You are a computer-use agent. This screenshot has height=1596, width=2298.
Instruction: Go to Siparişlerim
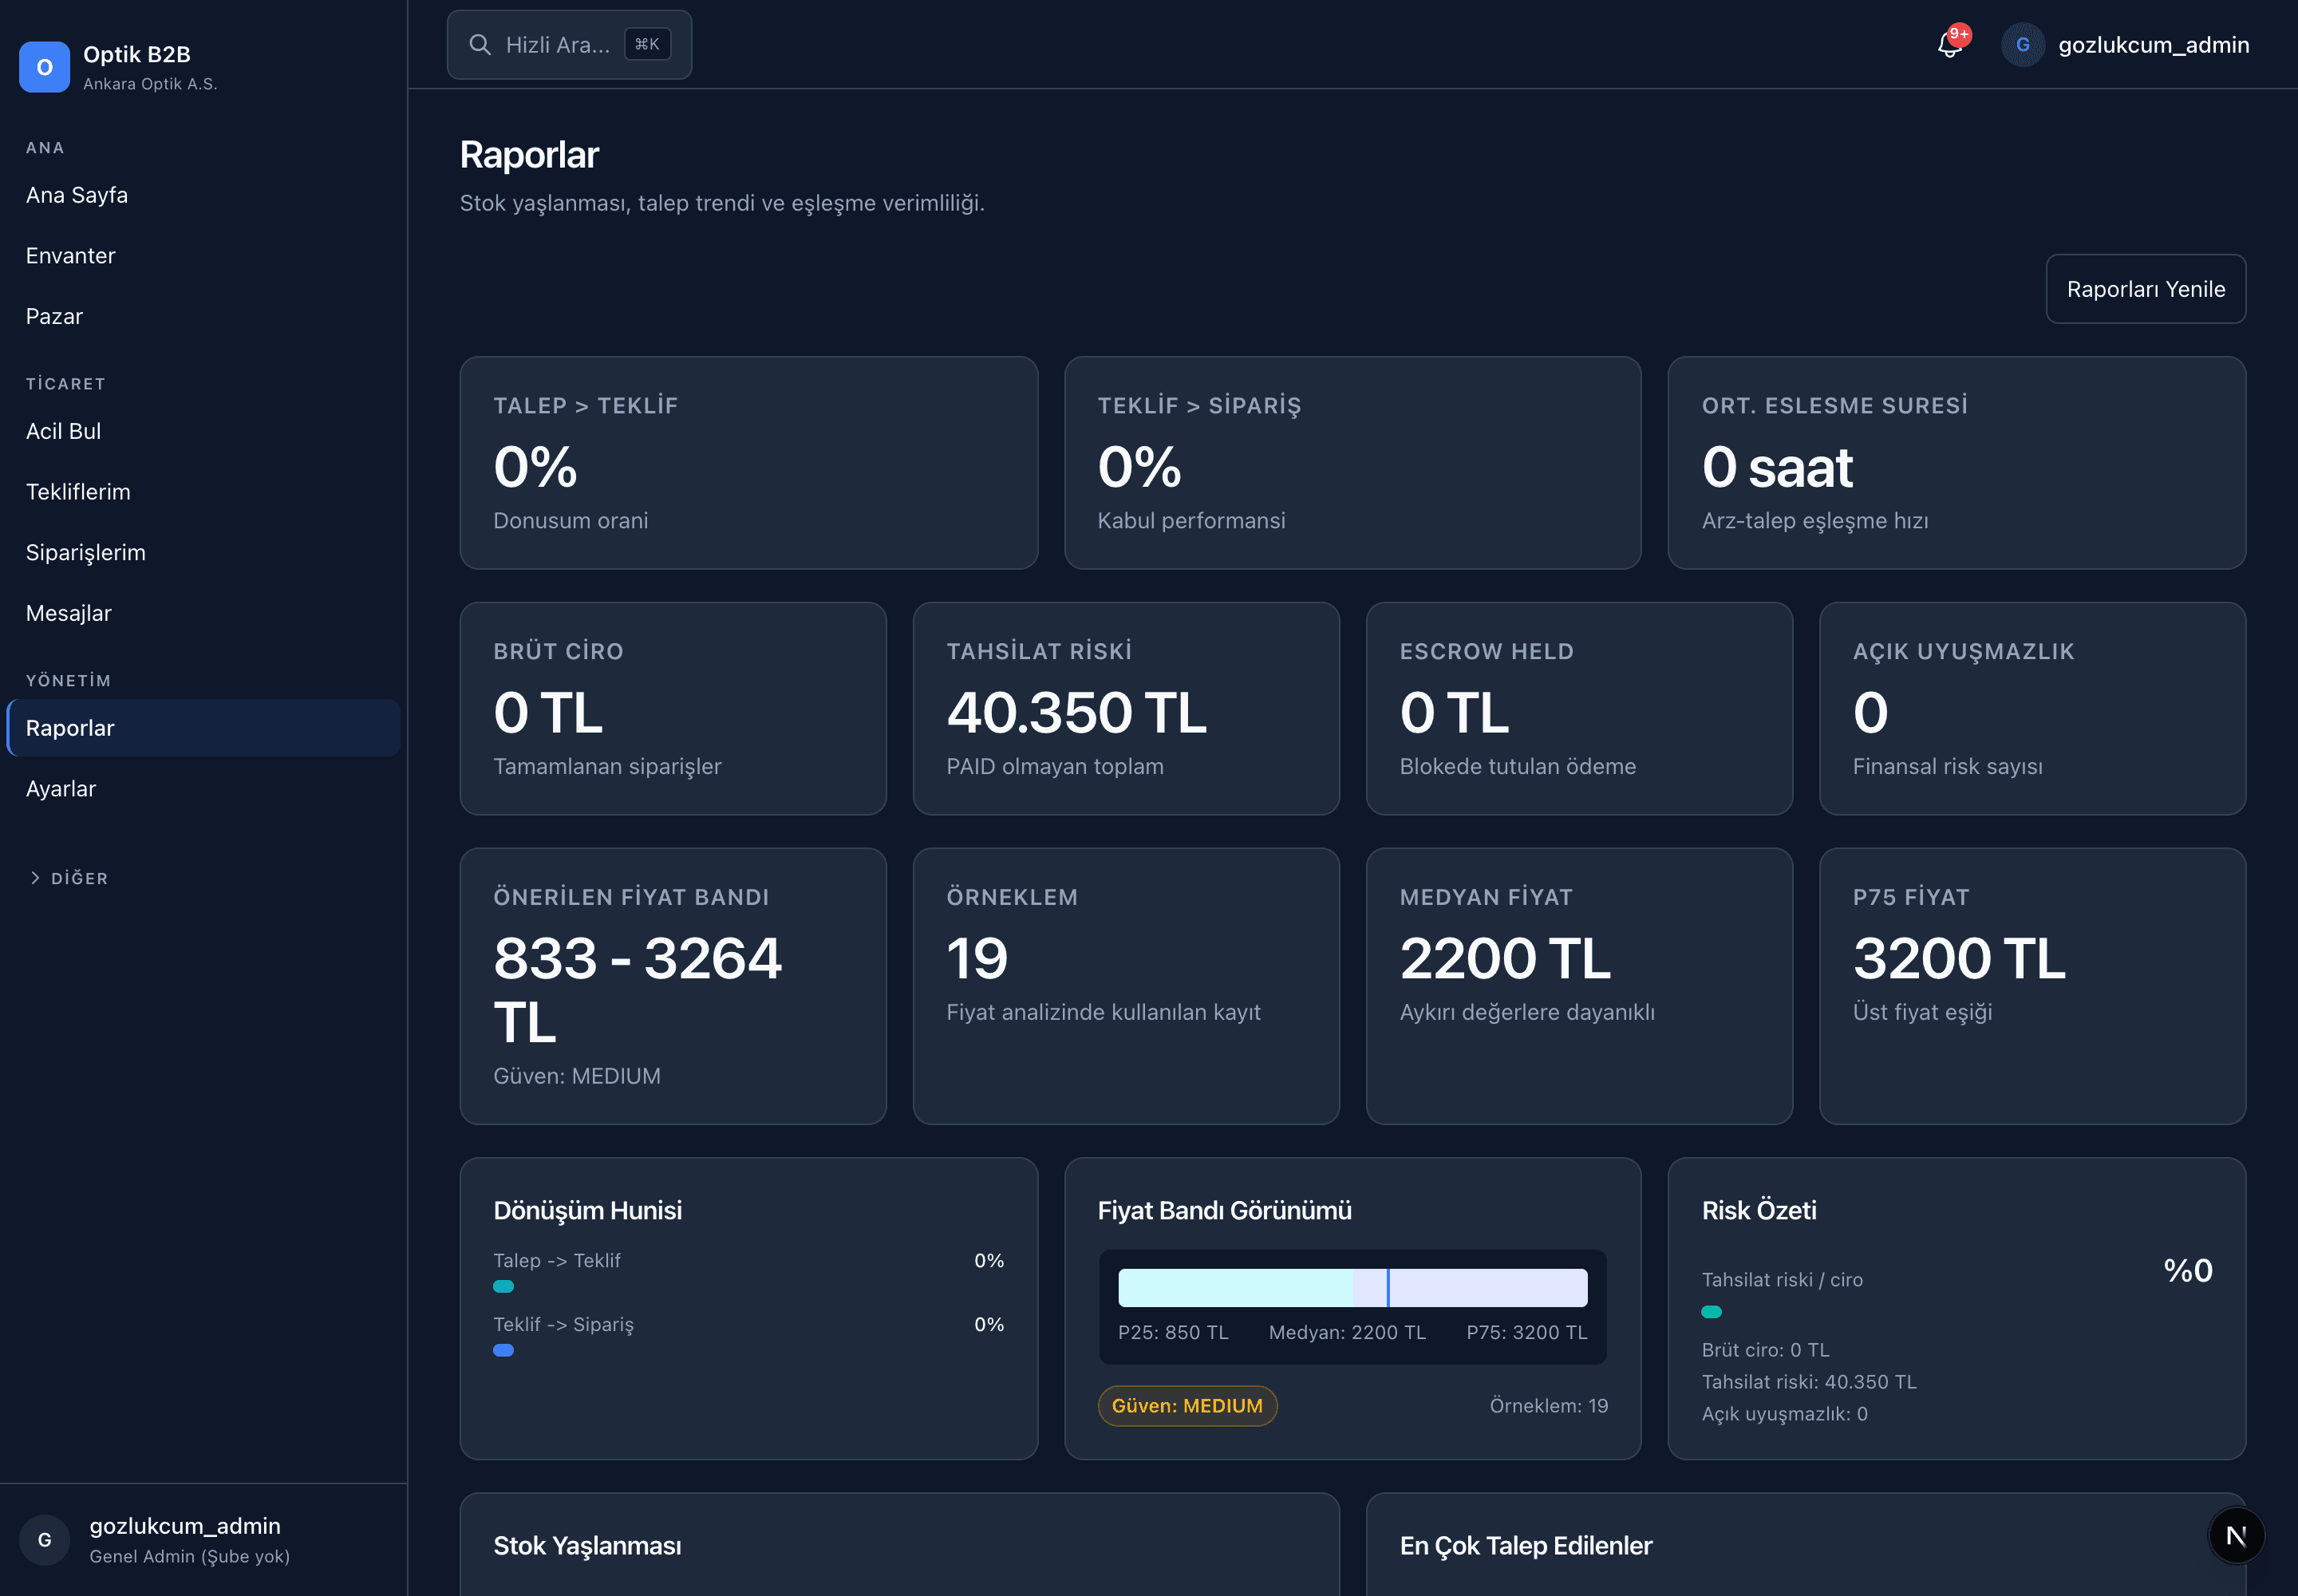coord(203,553)
